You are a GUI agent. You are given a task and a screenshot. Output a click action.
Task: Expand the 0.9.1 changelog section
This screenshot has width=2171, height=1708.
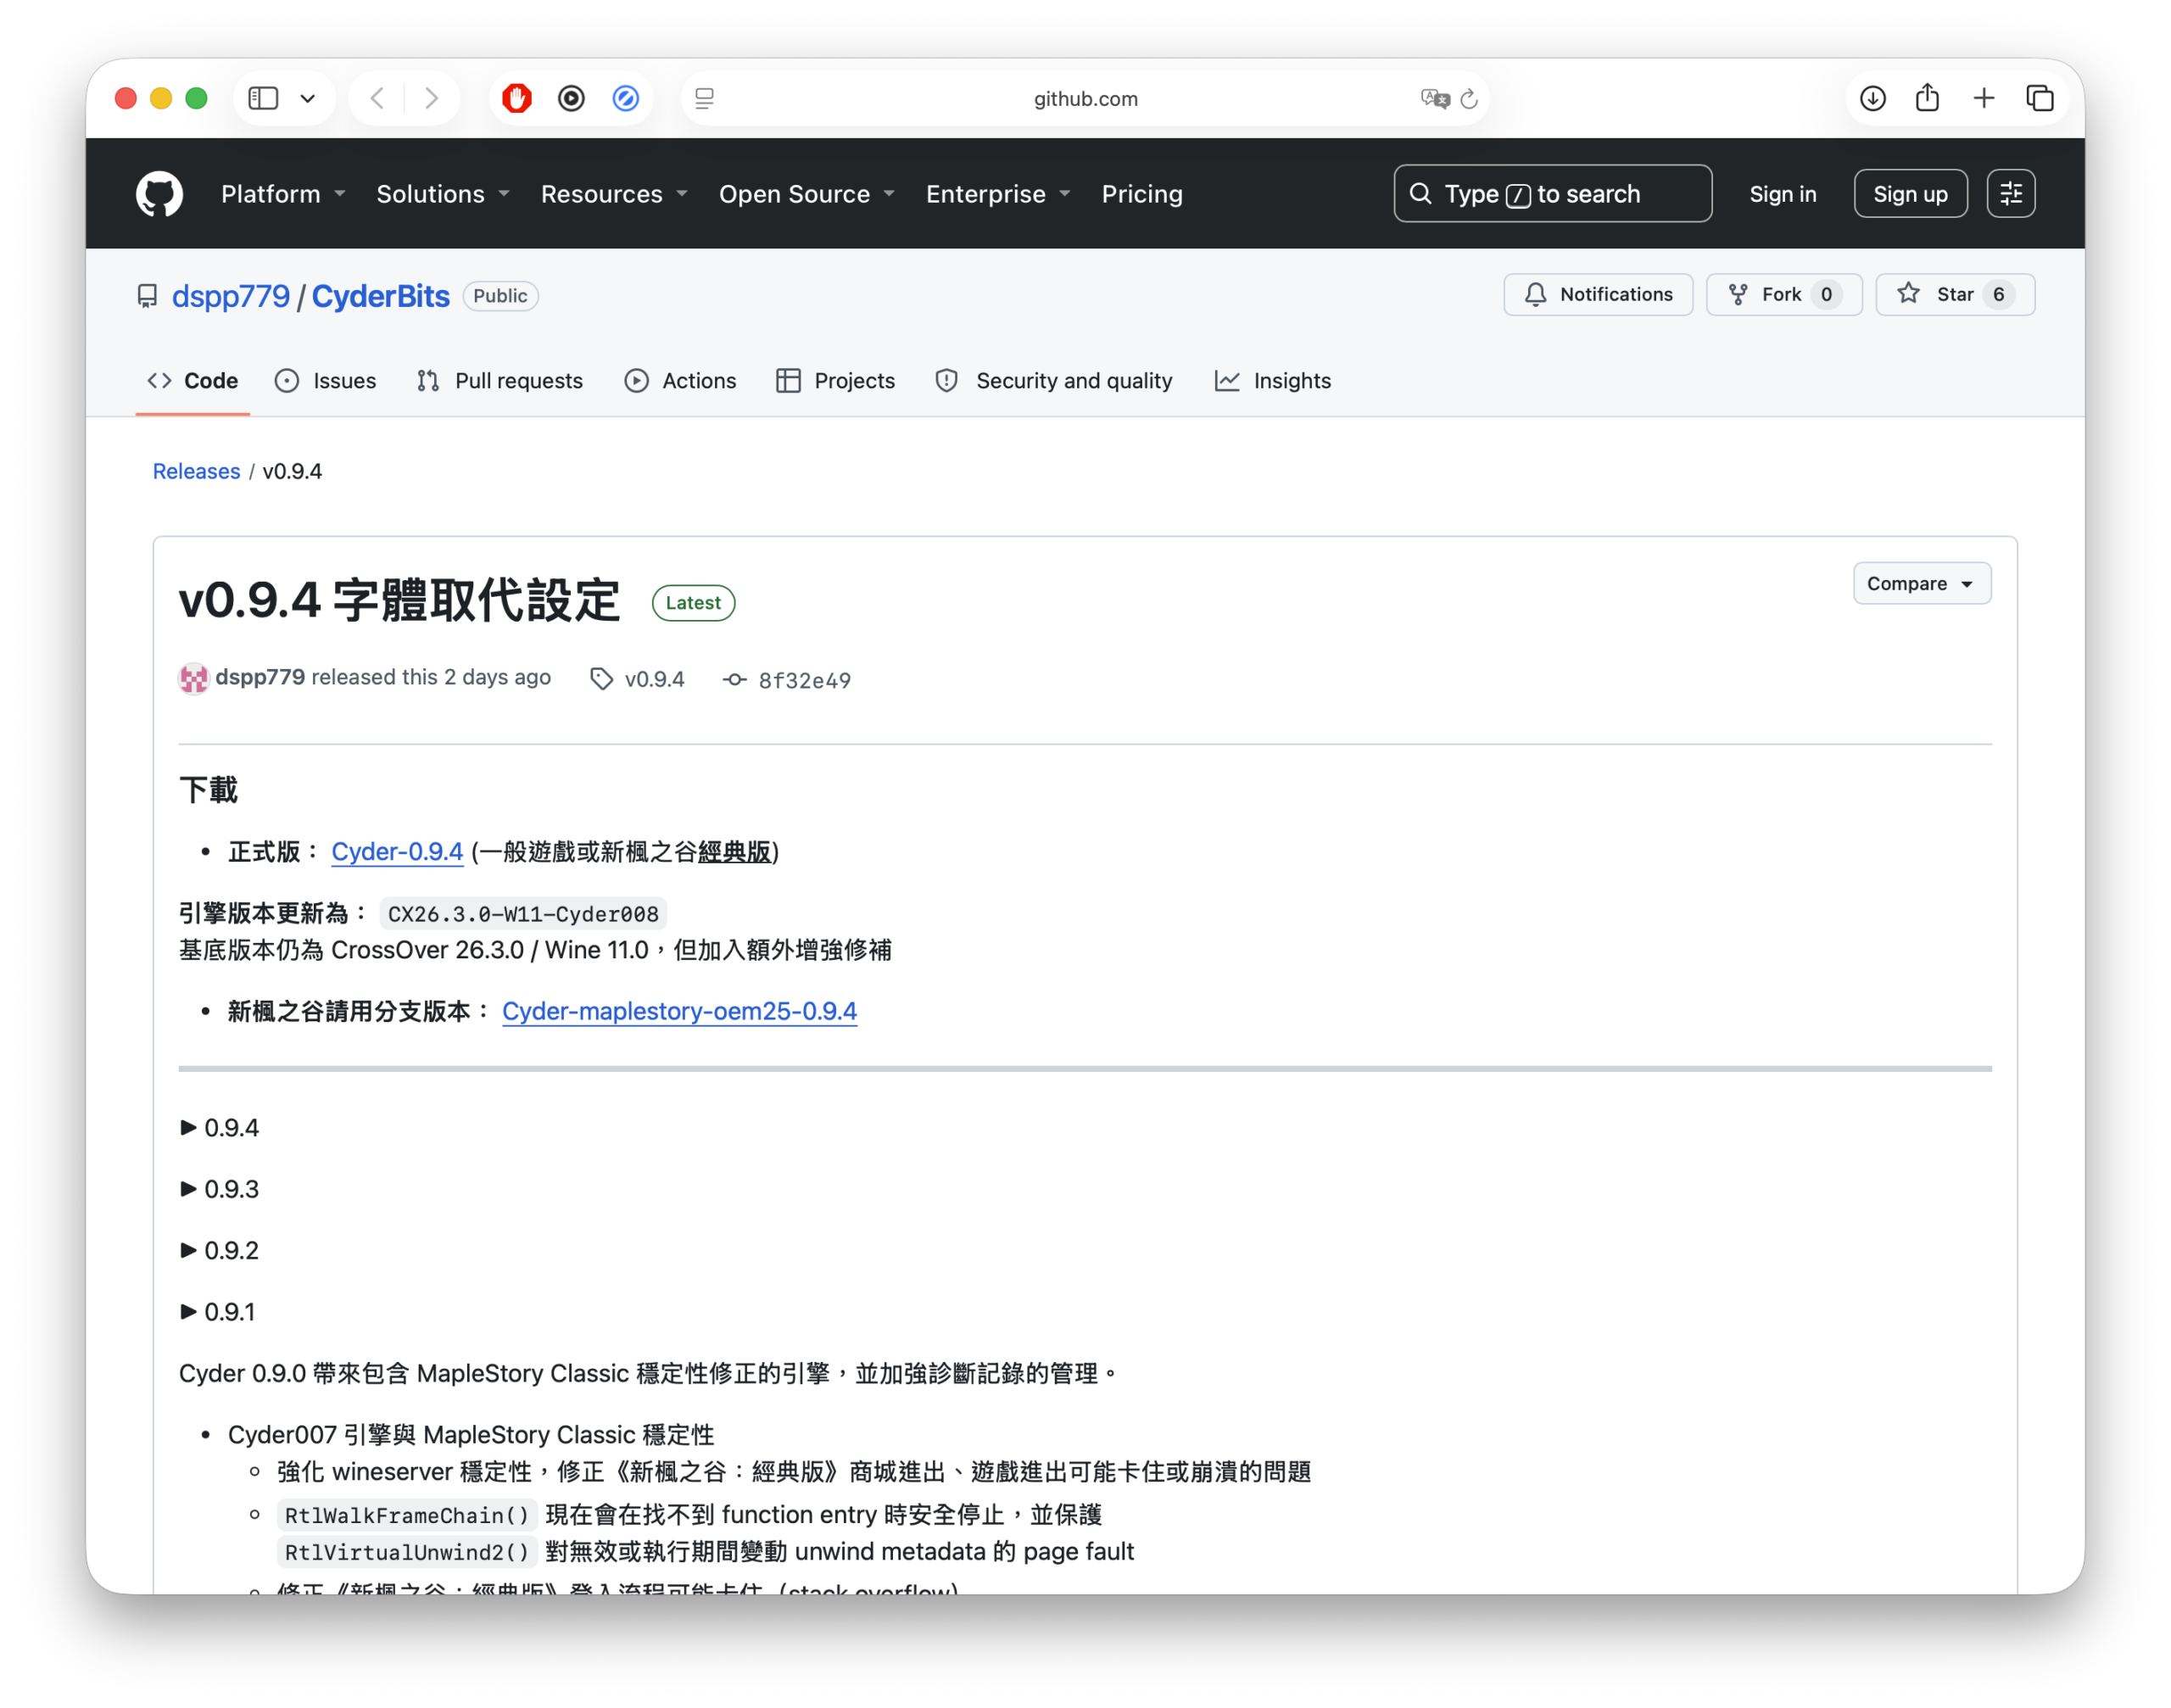(x=217, y=1312)
